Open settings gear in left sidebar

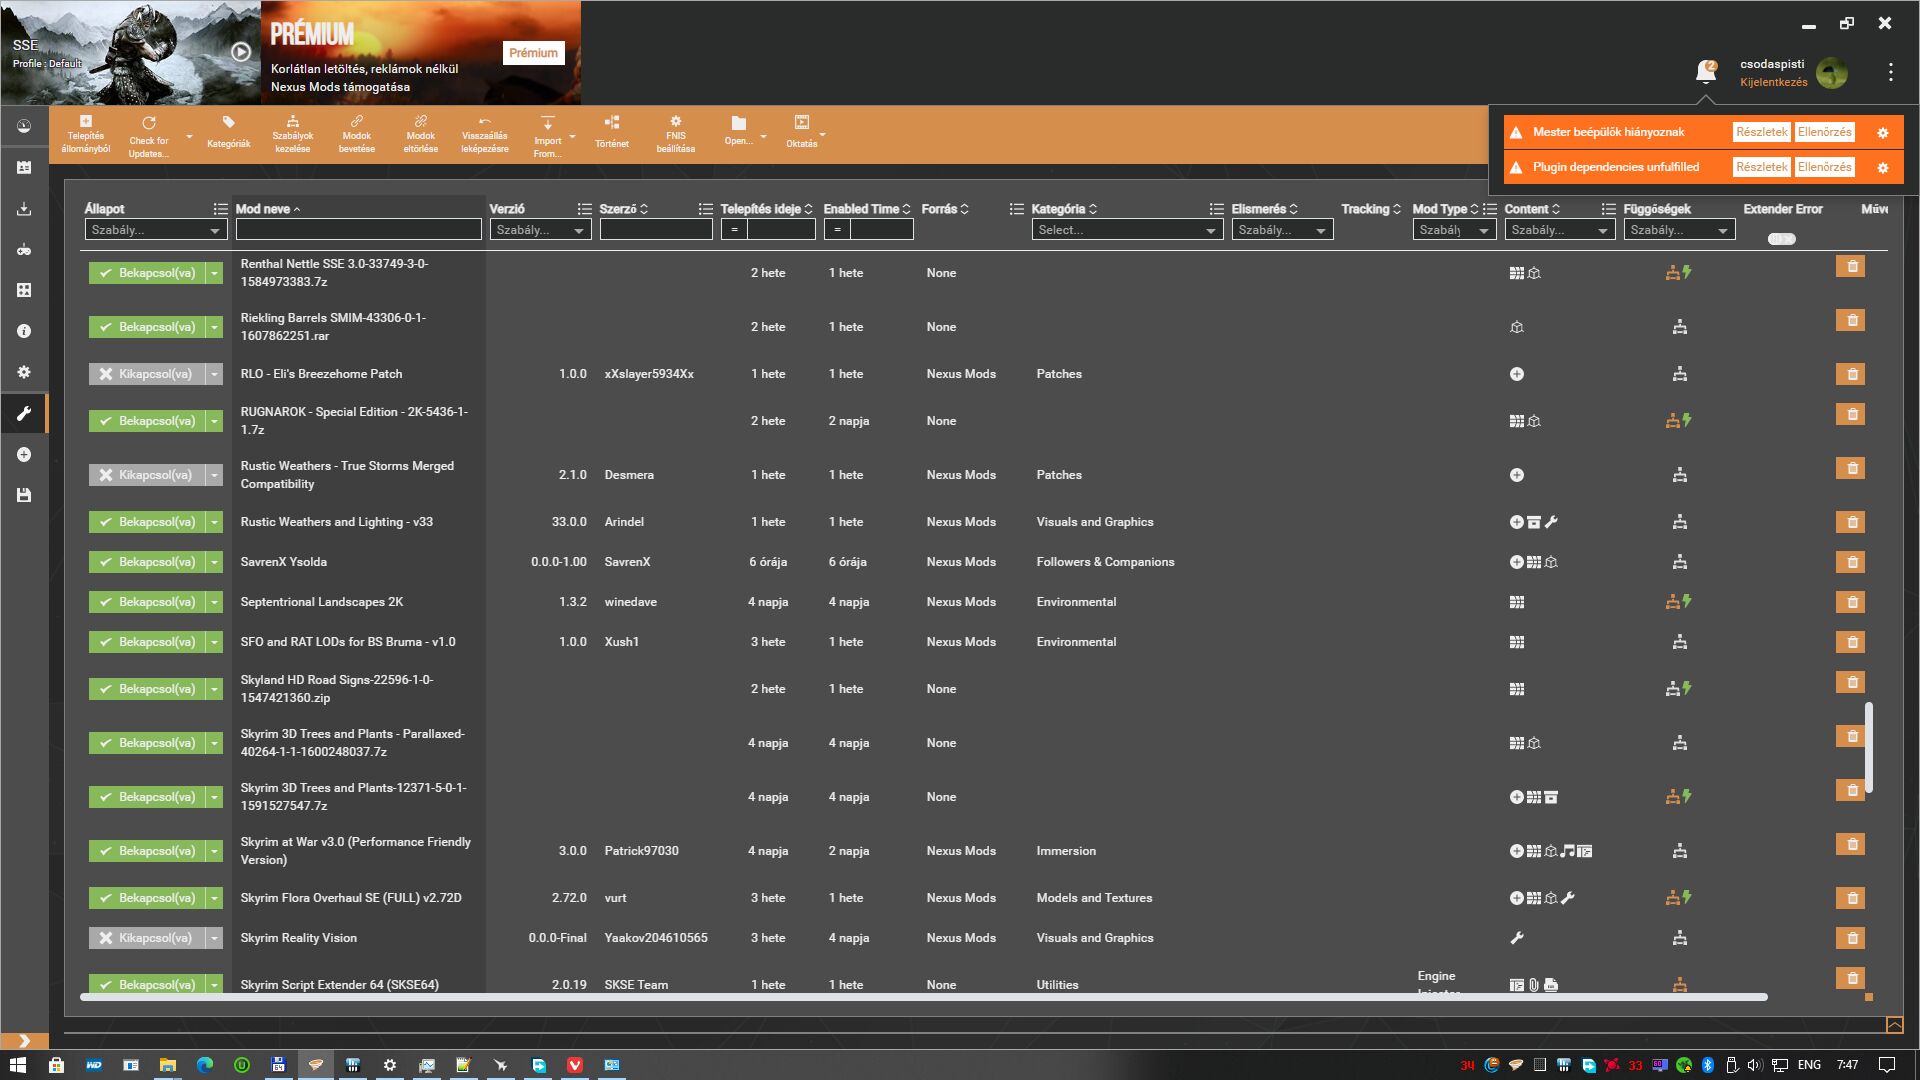point(24,372)
